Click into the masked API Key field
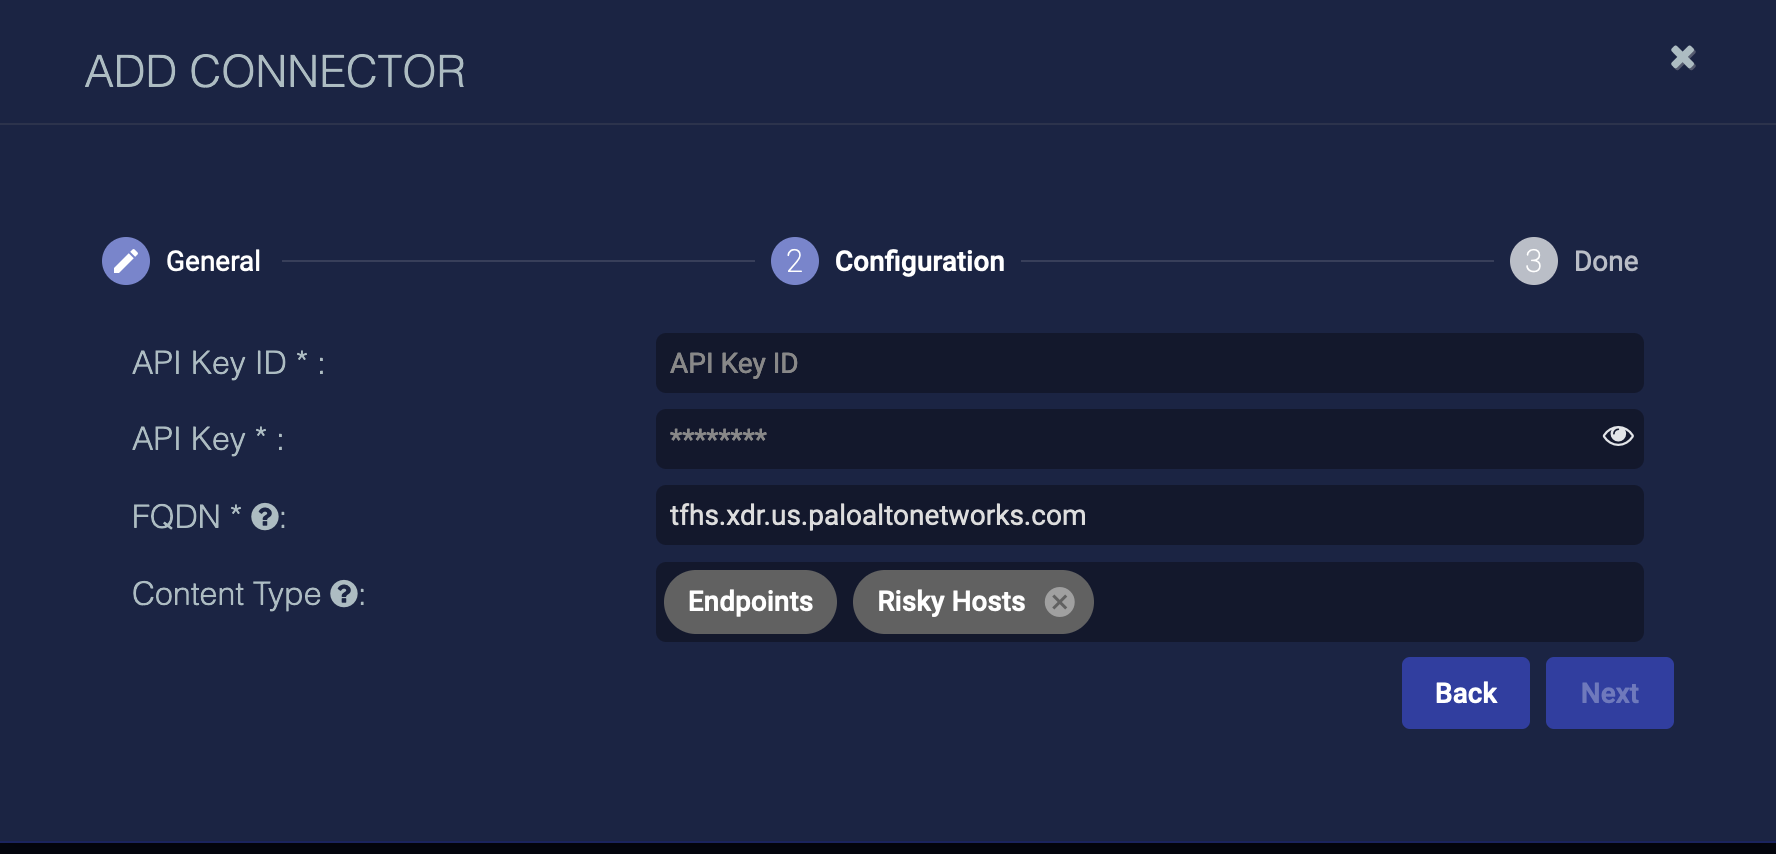1776x854 pixels. coord(1120,438)
